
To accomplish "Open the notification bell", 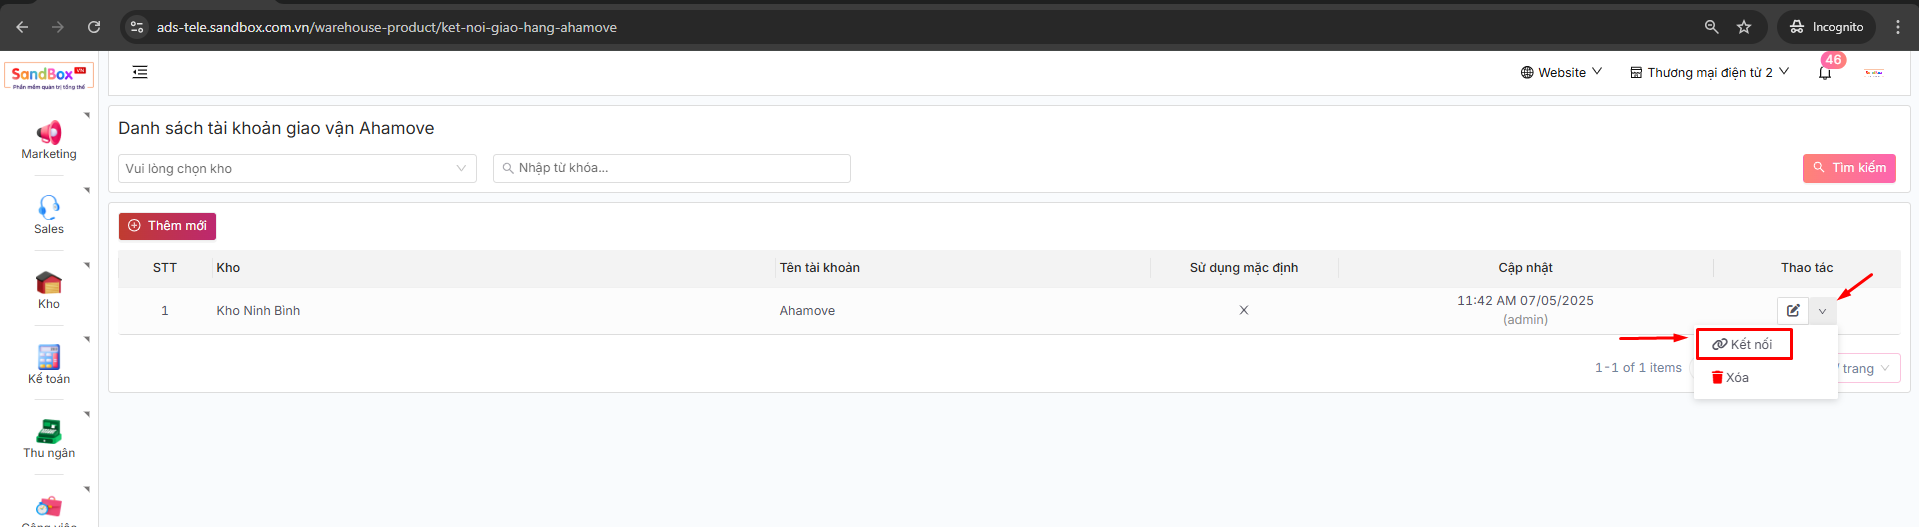I will 1824,73.
